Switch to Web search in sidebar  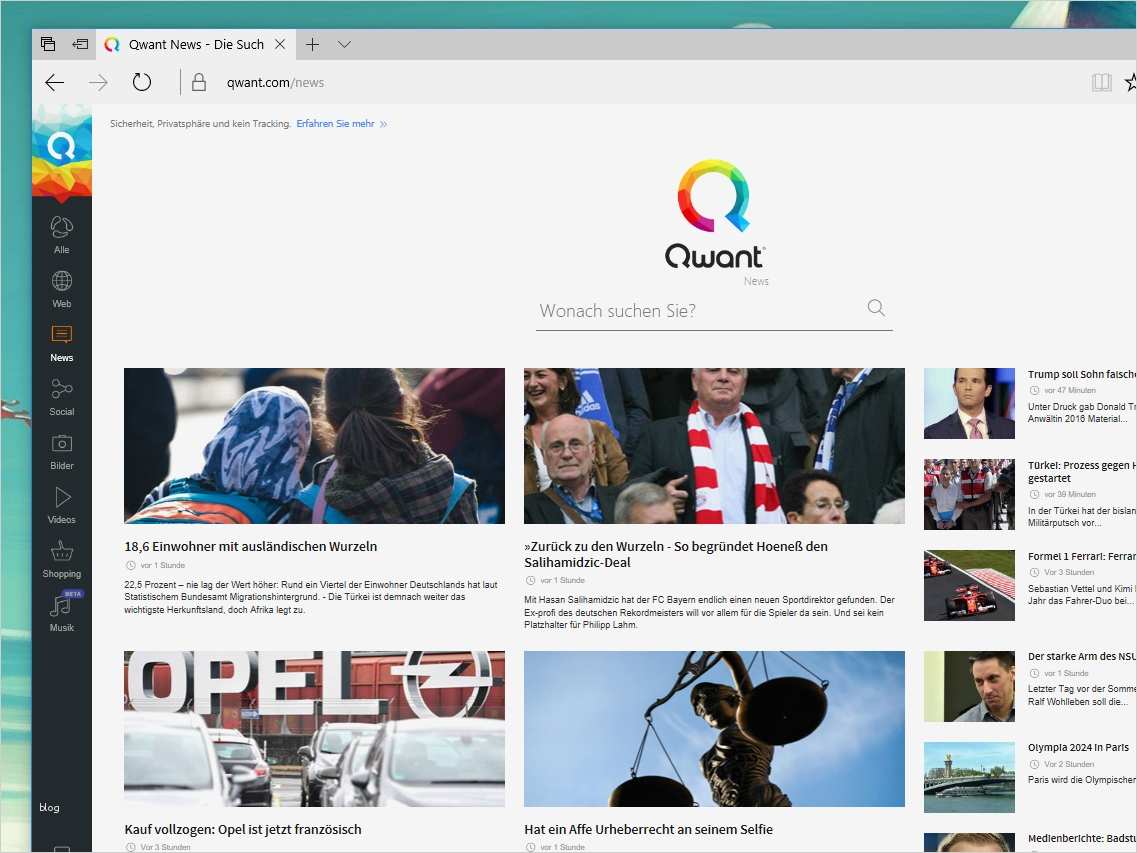(x=62, y=289)
